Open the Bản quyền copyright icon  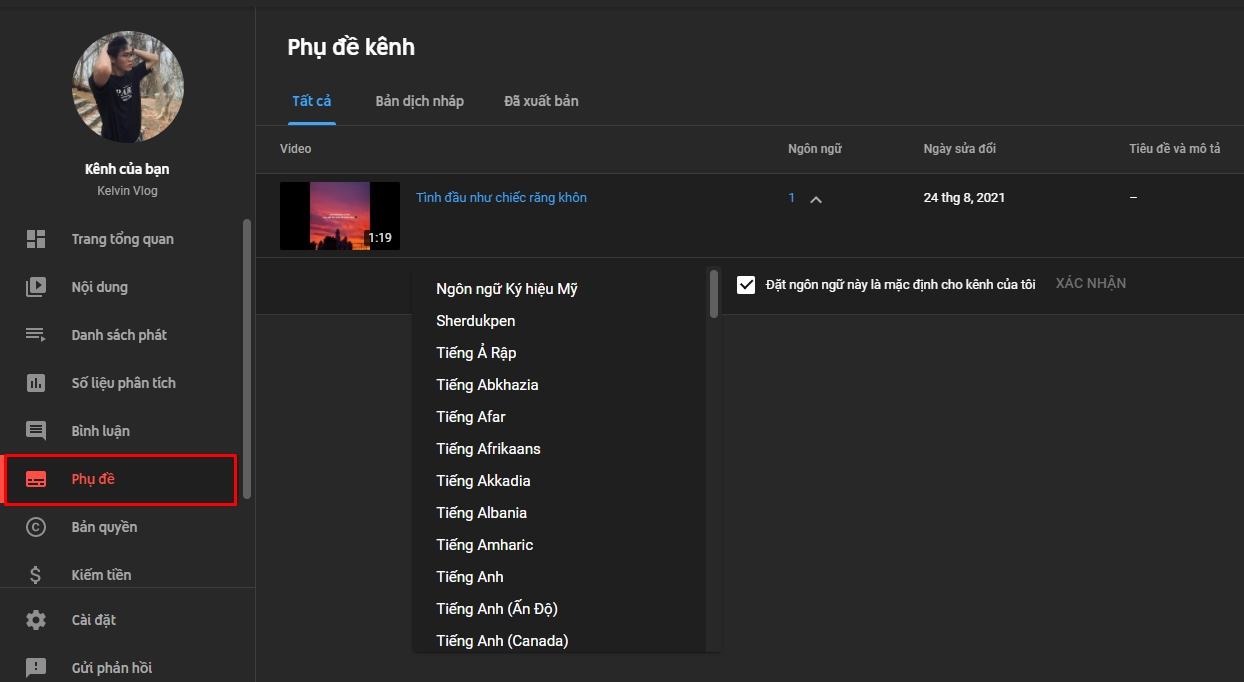[x=36, y=526]
